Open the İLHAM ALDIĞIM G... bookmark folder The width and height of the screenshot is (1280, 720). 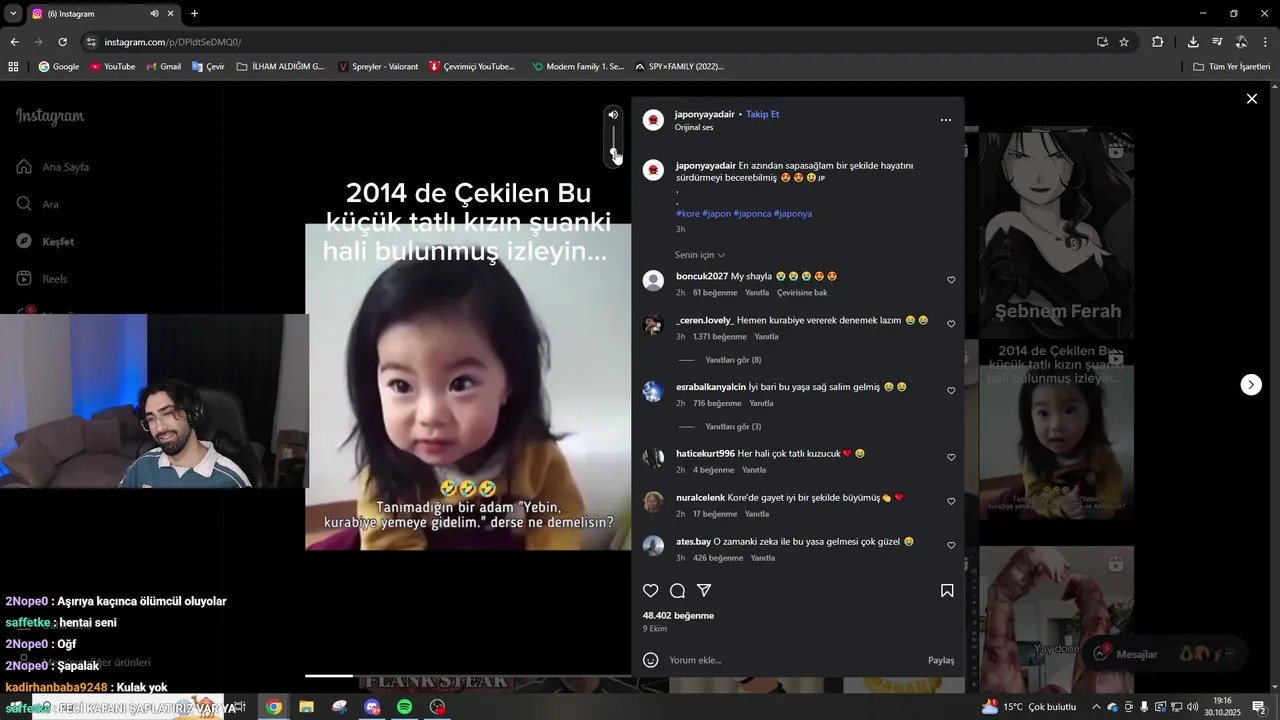pos(280,67)
